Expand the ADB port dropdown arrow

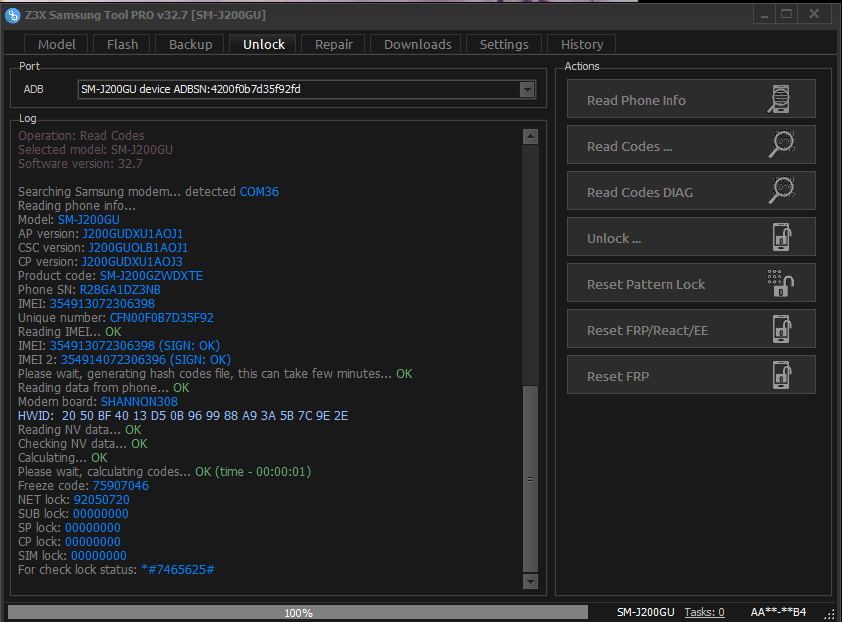[527, 90]
